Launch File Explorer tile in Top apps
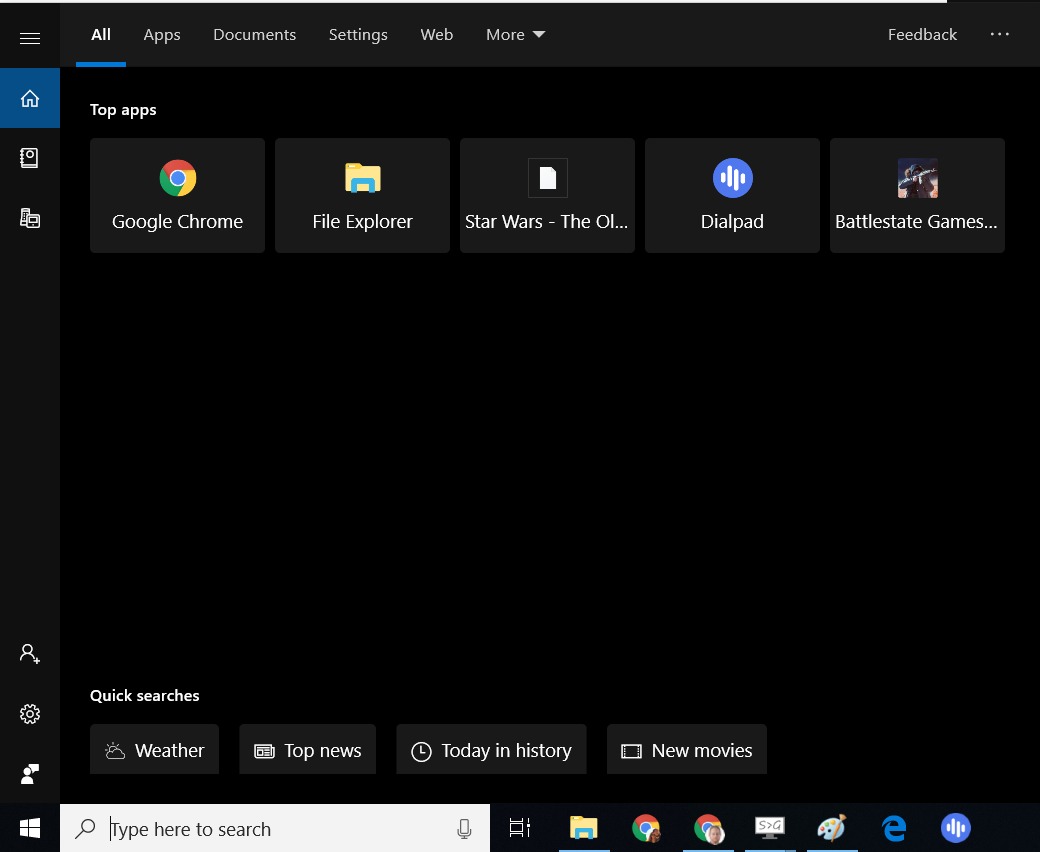 [x=362, y=195]
